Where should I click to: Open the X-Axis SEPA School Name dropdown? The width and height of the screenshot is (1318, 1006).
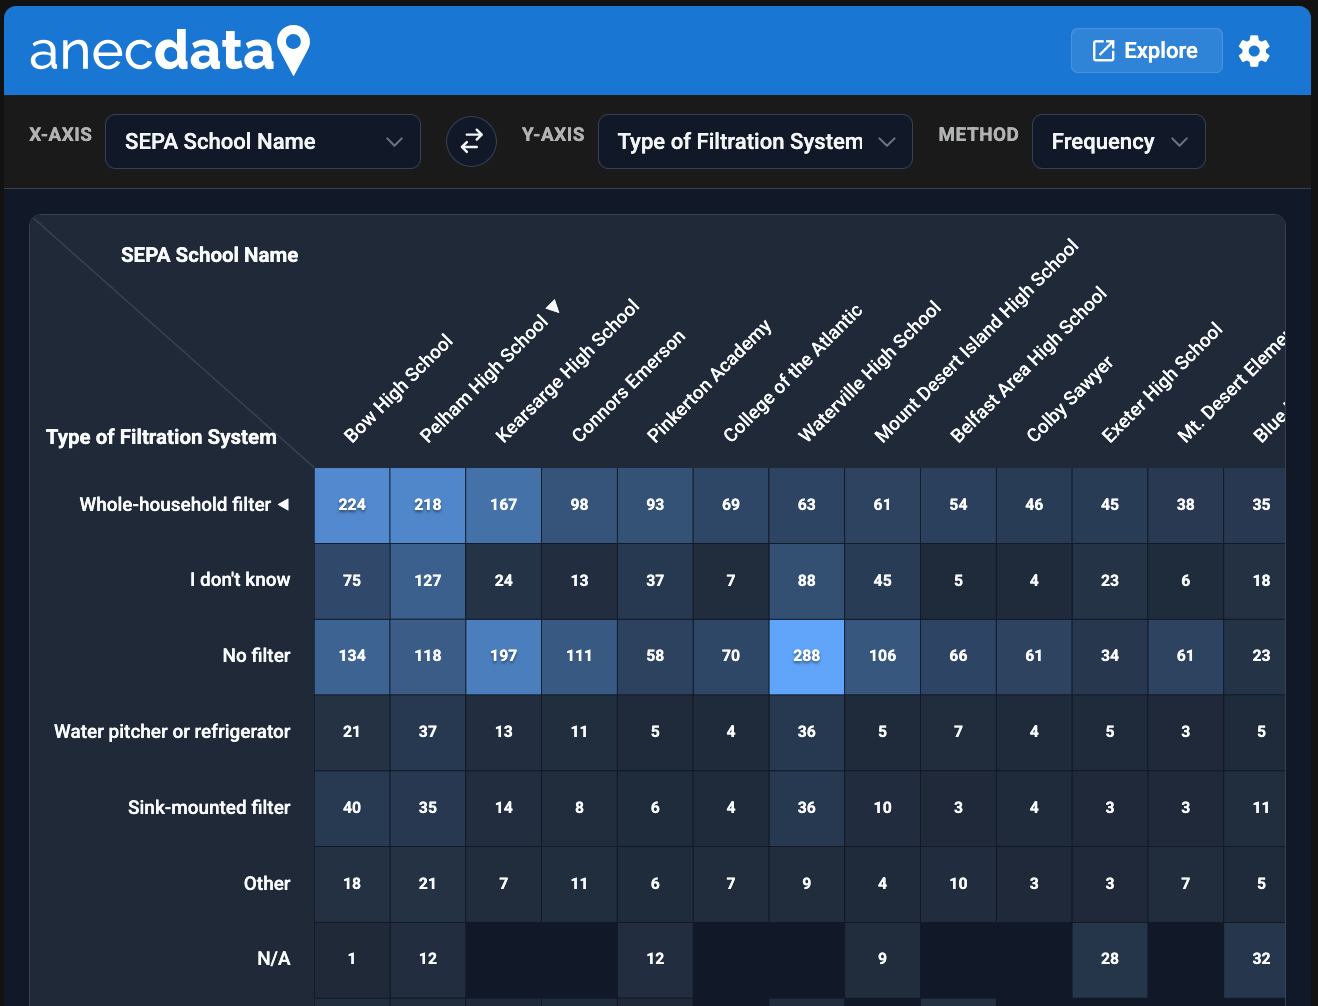click(x=262, y=142)
